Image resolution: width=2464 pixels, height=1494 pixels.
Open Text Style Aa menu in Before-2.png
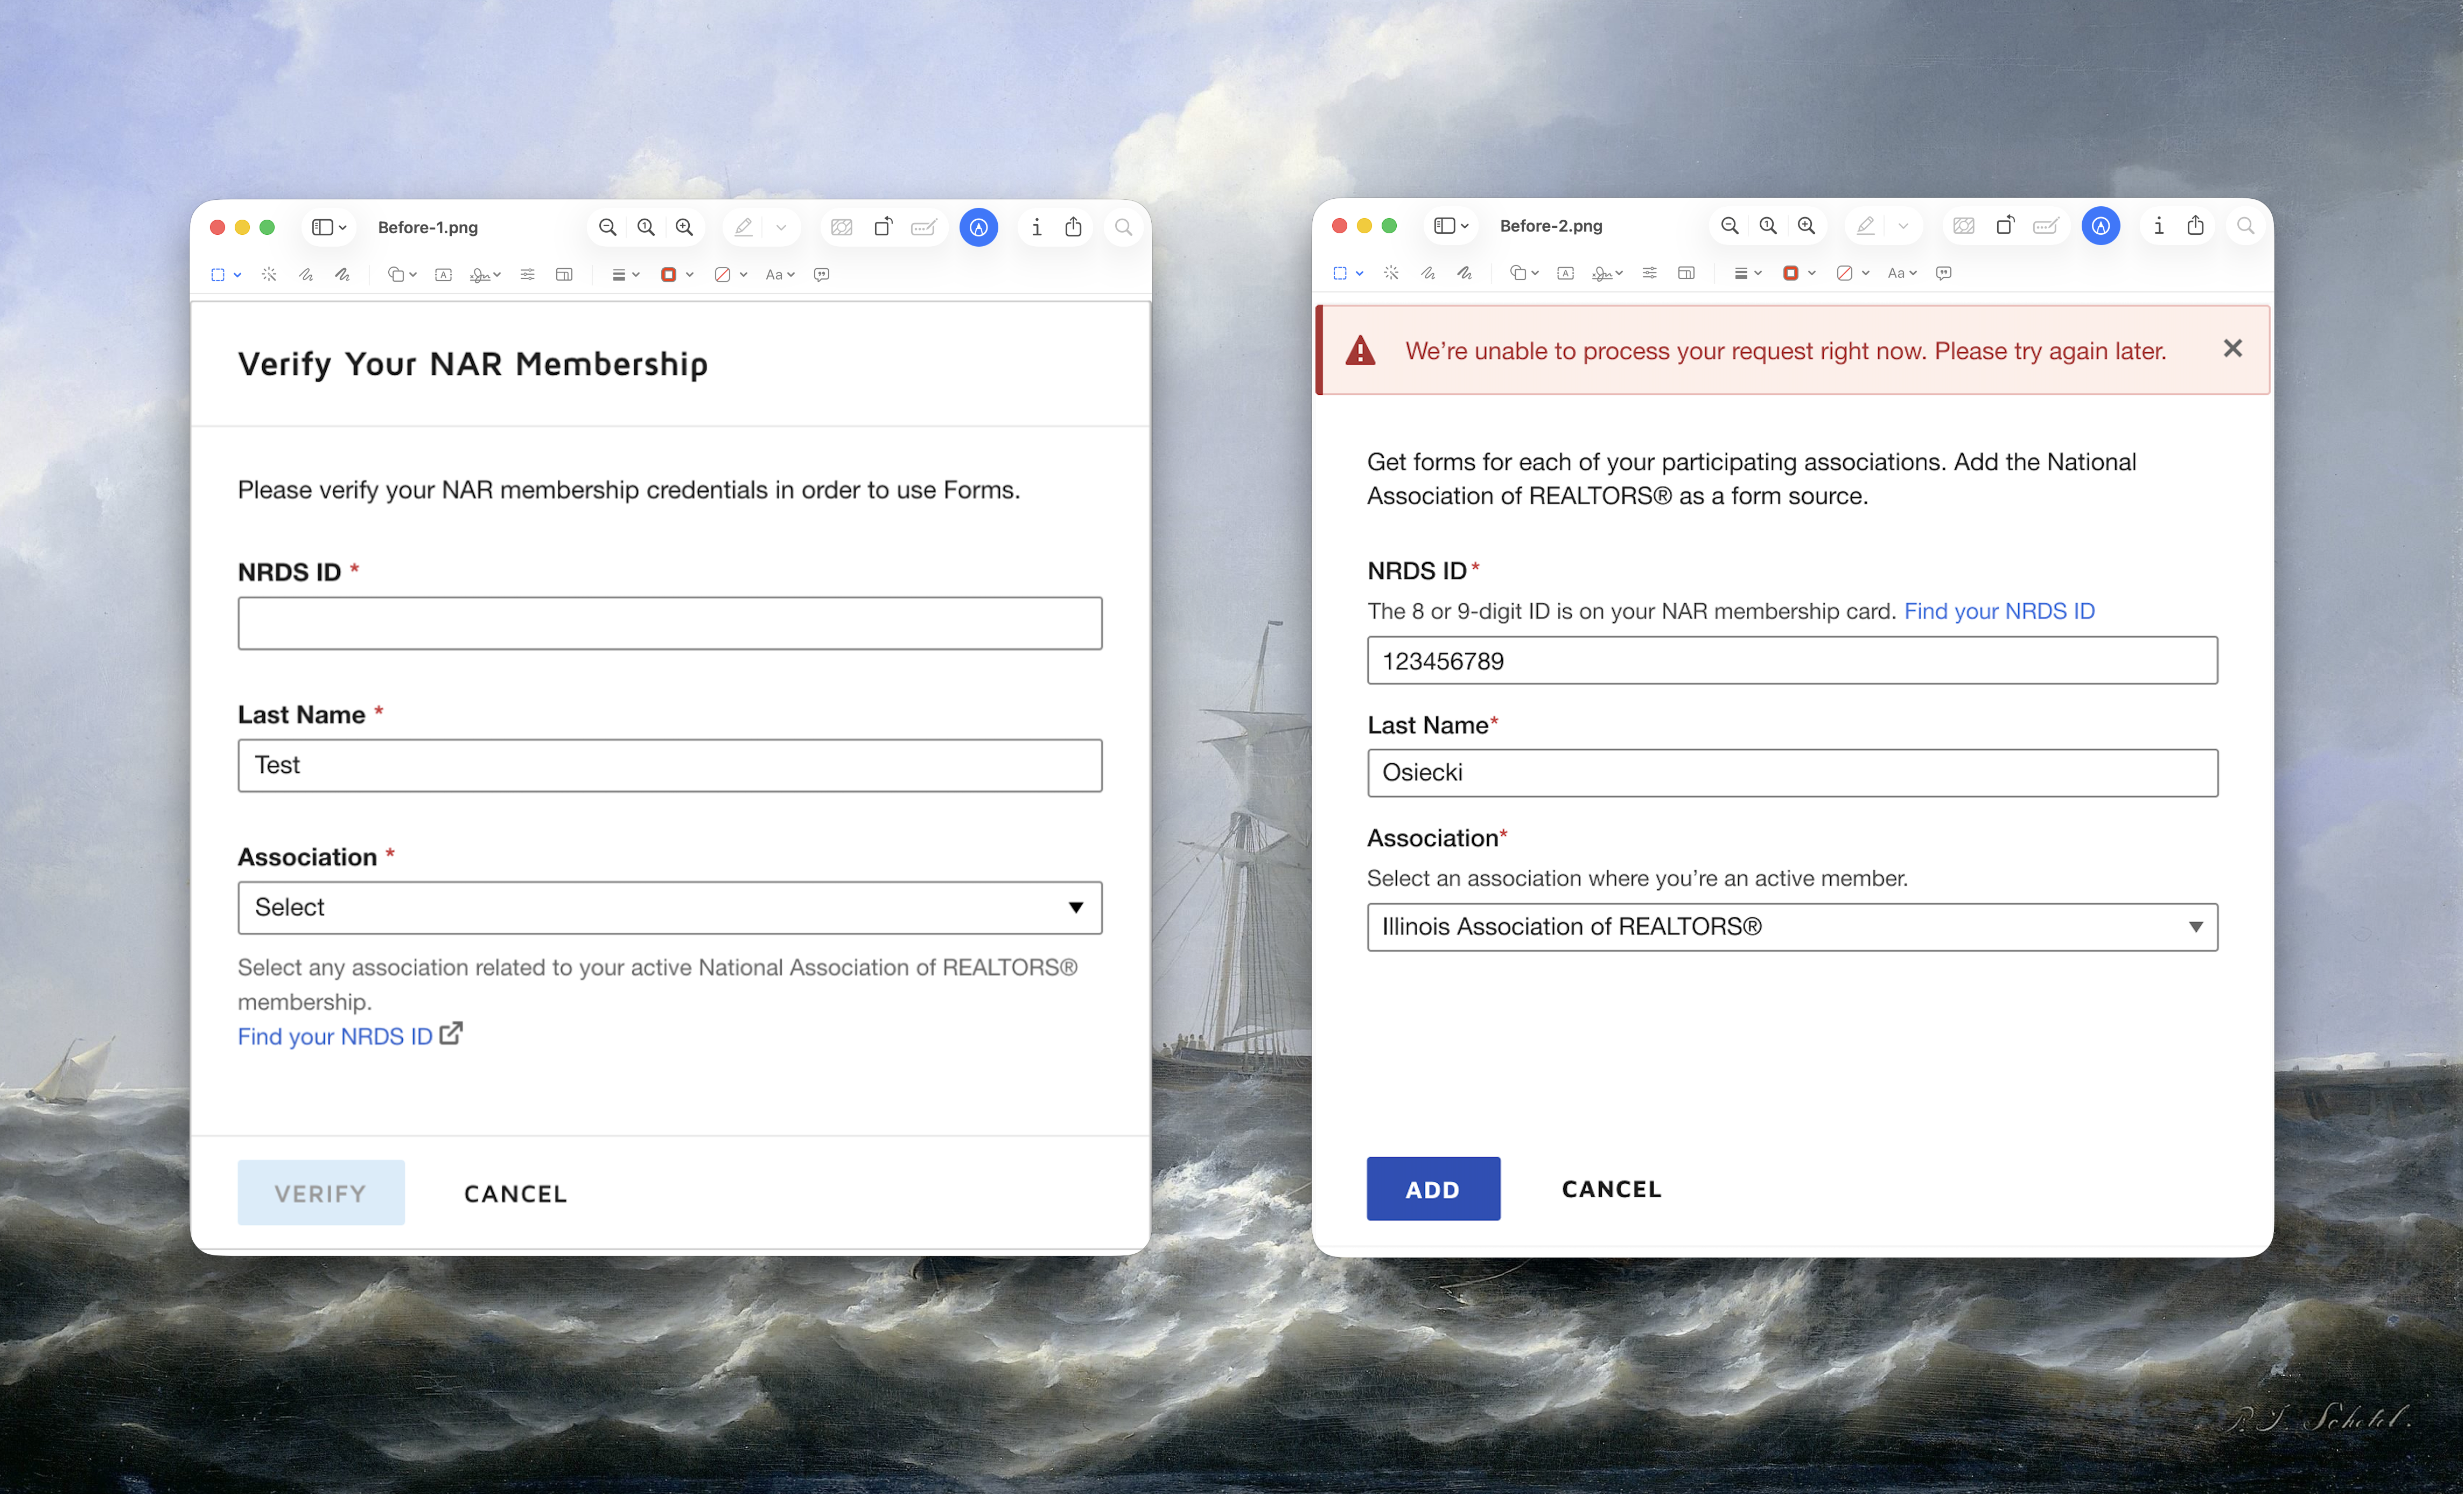(x=1902, y=273)
